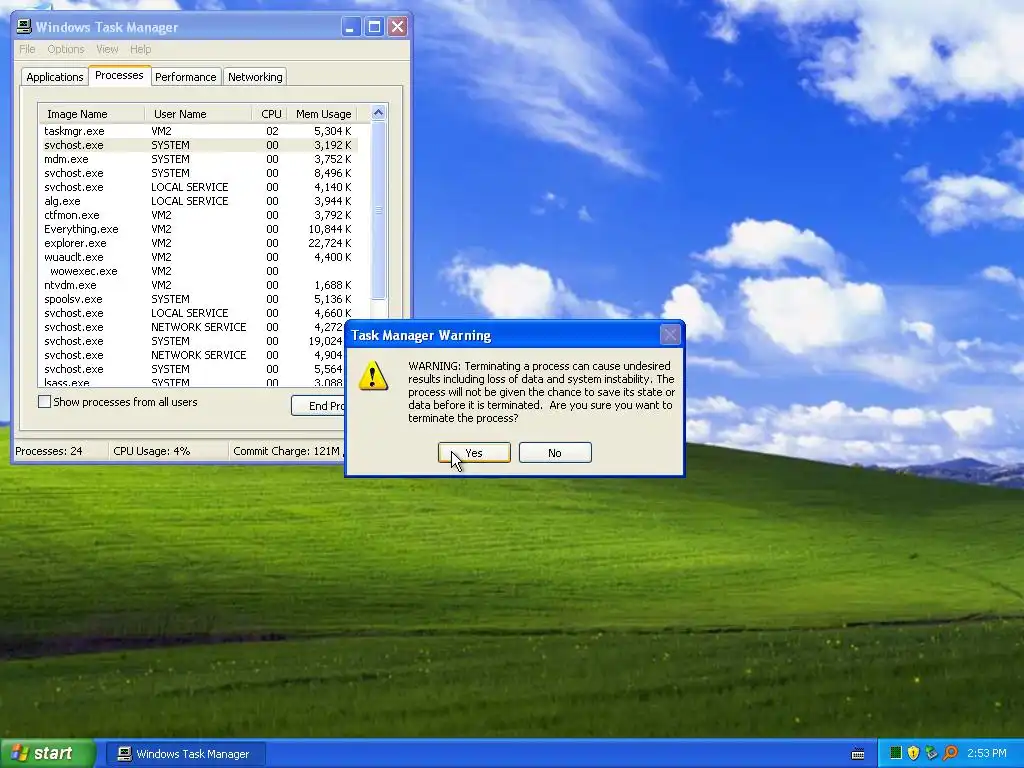Select the wuauclt.exe process row
The width and height of the screenshot is (1024, 768).
(198, 257)
